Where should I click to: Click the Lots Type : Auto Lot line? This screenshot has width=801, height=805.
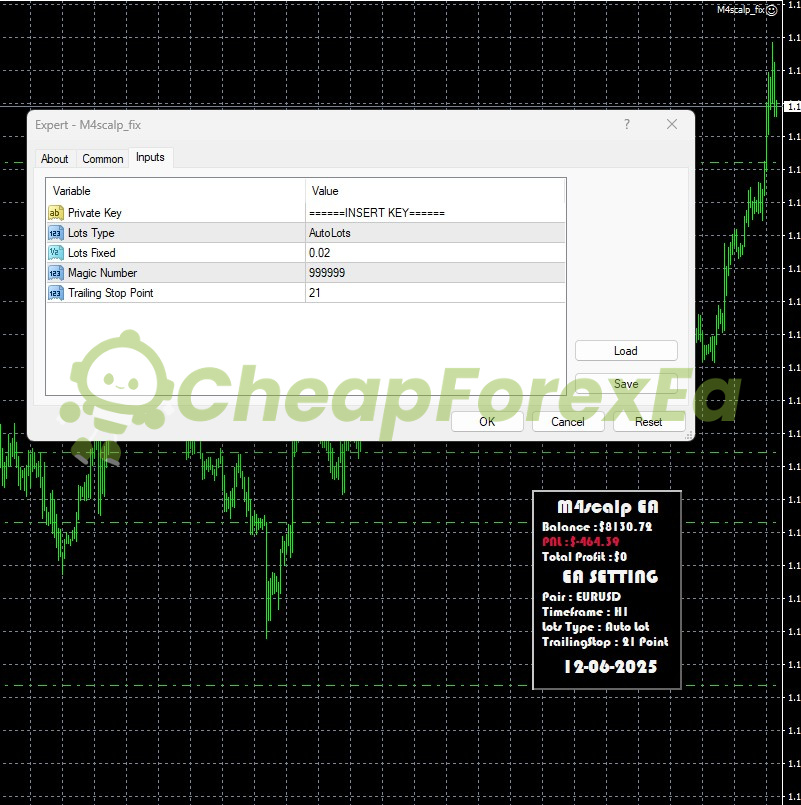[x=596, y=627]
